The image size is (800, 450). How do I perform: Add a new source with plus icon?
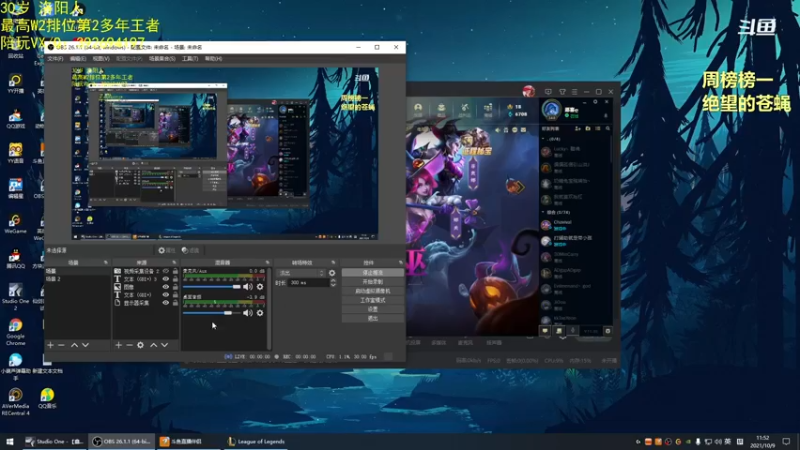[x=118, y=345]
